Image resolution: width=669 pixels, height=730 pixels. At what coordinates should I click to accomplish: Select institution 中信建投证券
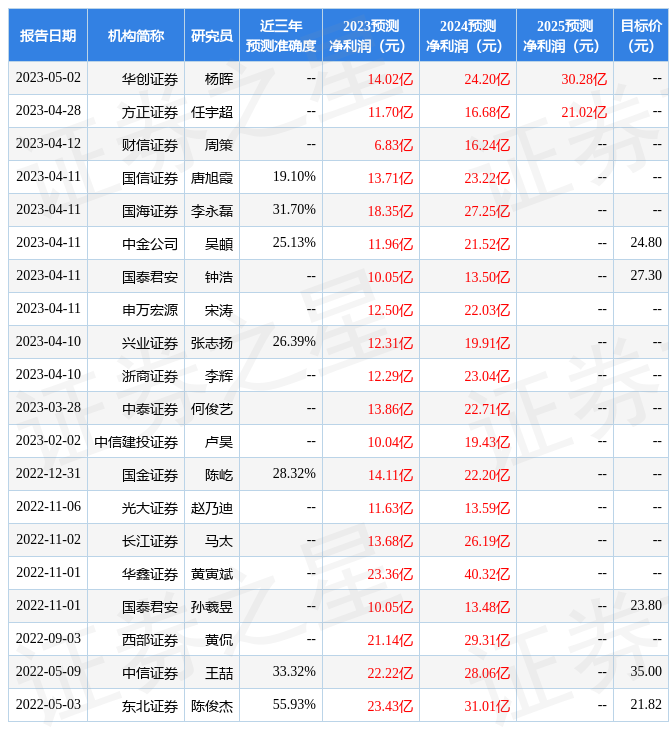click(x=136, y=443)
